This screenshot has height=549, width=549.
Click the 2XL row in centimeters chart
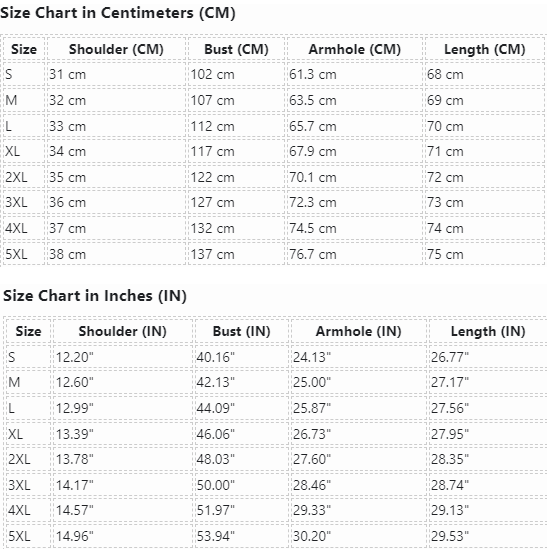pyautogui.click(x=274, y=177)
